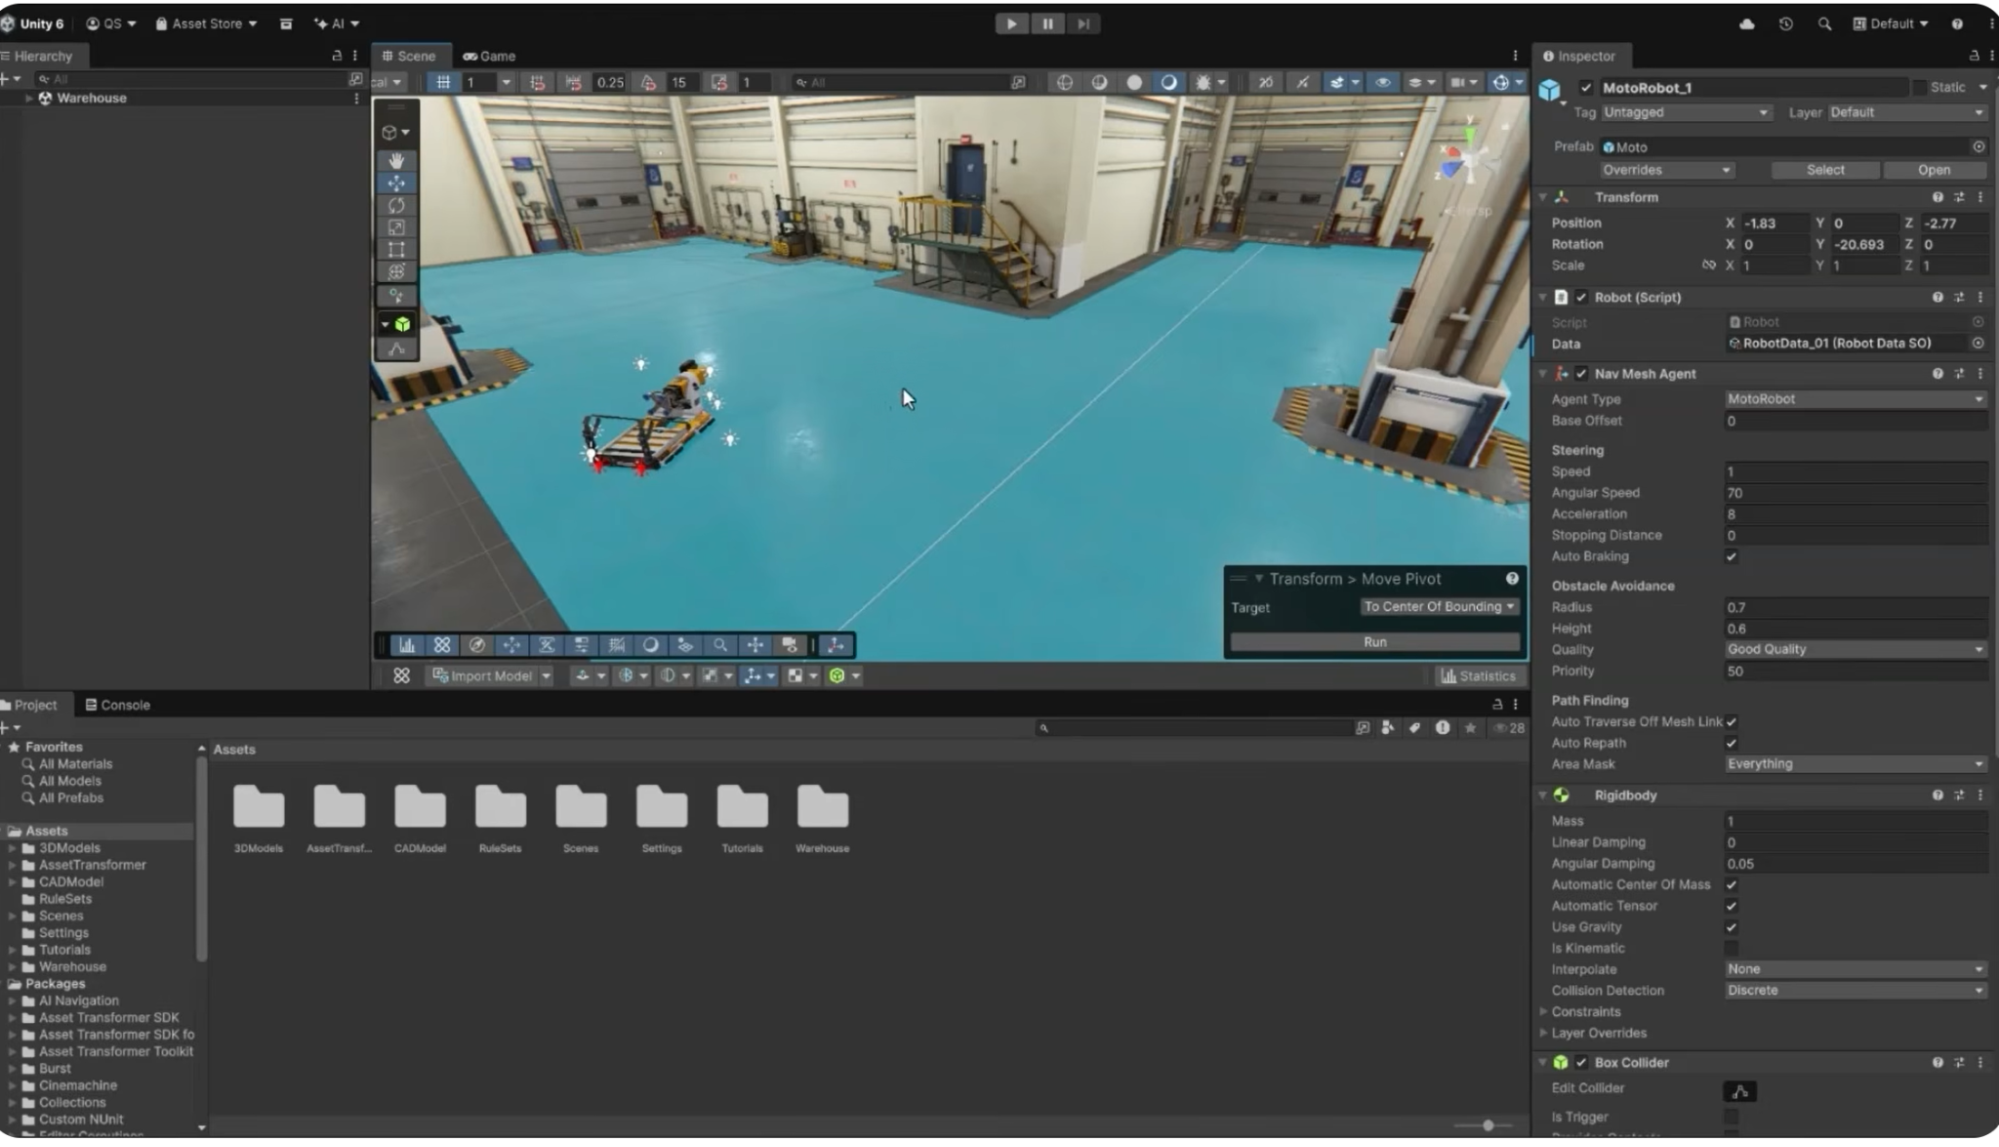Click the Transform help question icon
This screenshot has height=1147, width=1999.
[x=1937, y=197]
